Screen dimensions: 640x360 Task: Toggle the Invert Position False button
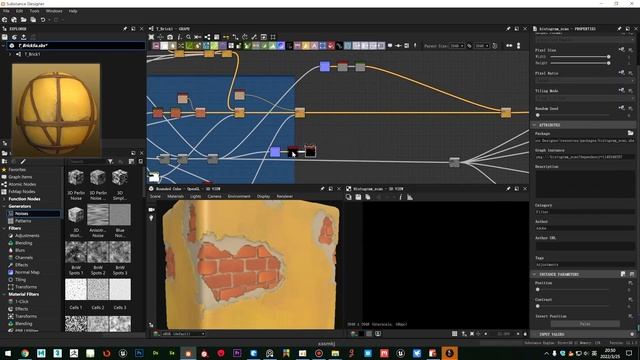[x=585, y=324]
